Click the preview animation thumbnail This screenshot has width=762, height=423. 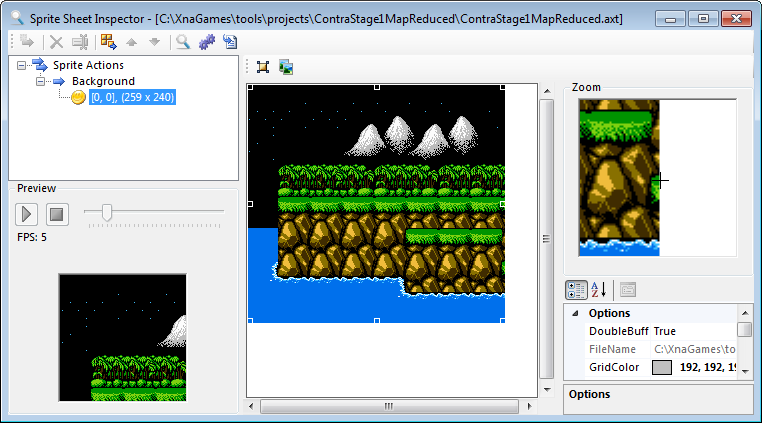pos(122,337)
